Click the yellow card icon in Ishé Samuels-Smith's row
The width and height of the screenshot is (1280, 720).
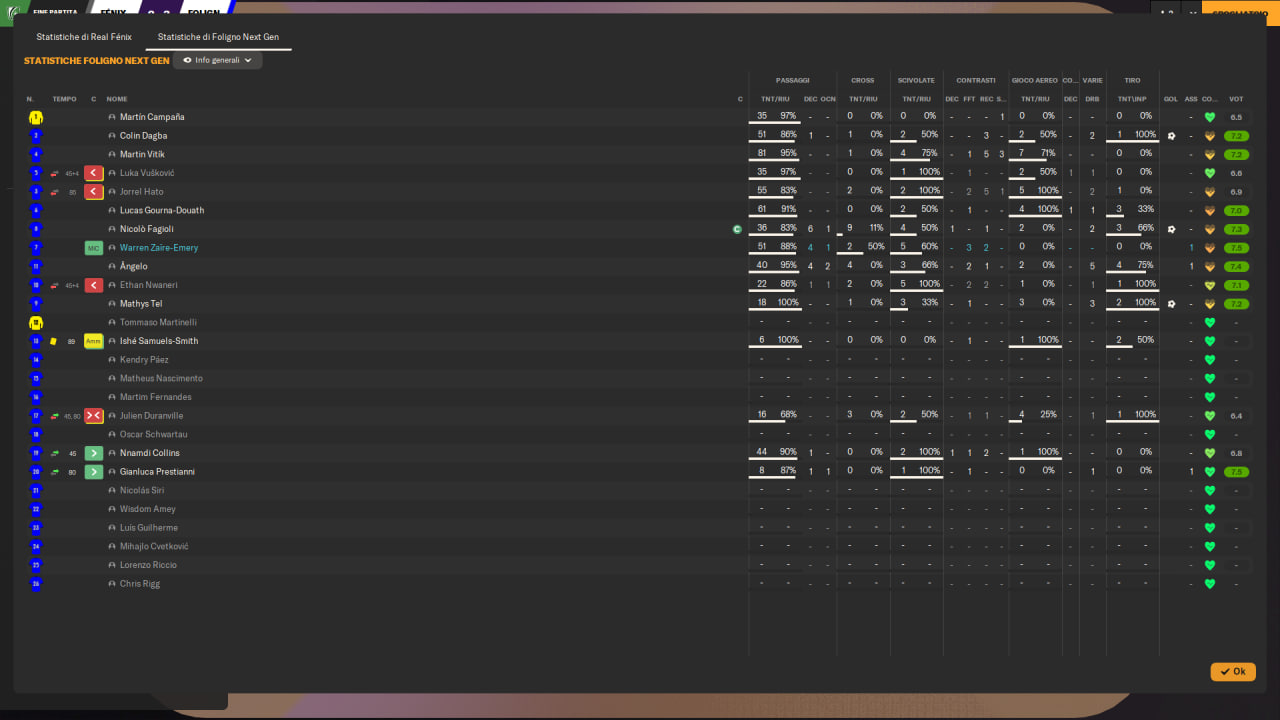[x=54, y=341]
